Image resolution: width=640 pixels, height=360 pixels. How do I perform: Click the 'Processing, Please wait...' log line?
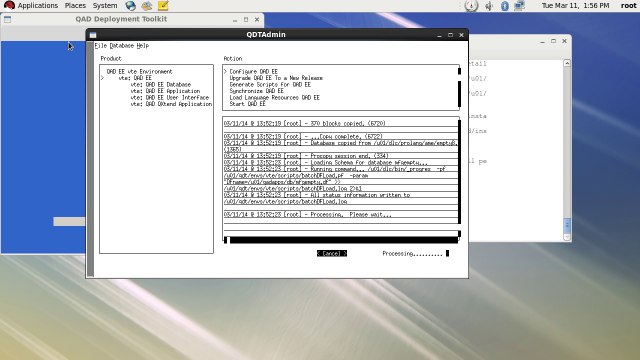[308, 215]
